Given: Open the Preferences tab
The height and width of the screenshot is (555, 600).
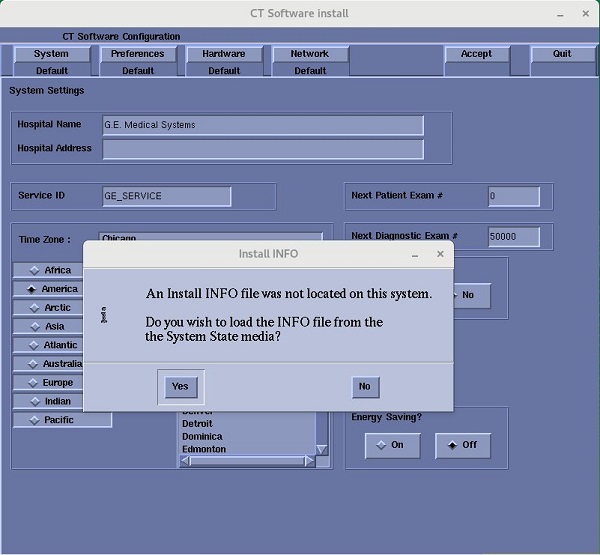Looking at the screenshot, I should pos(137,54).
